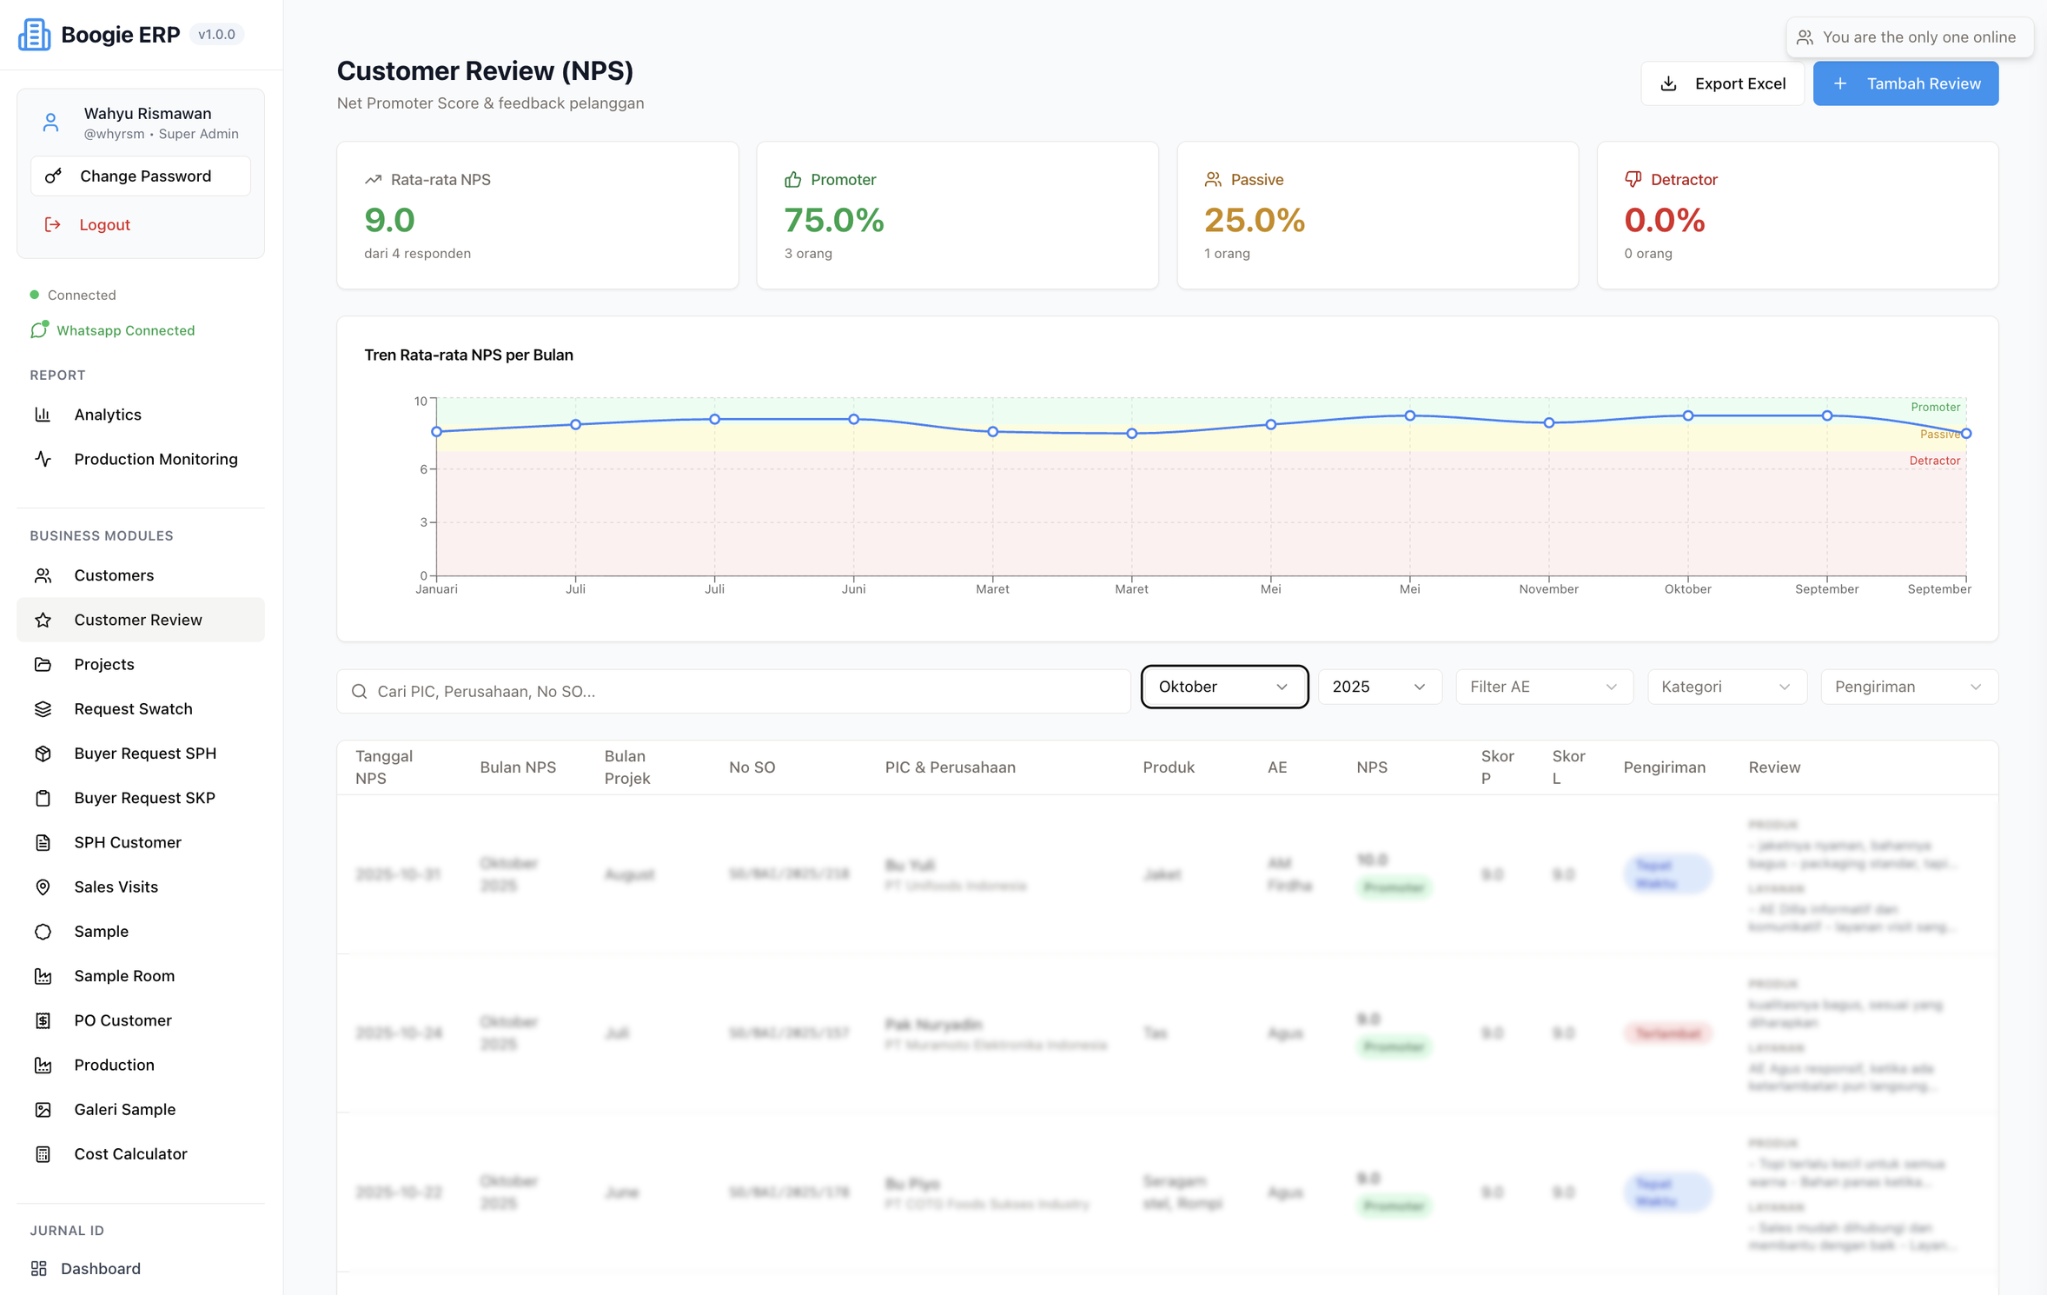Go to Customers in sidebar
Viewport: 2048px width, 1295px height.
click(114, 575)
